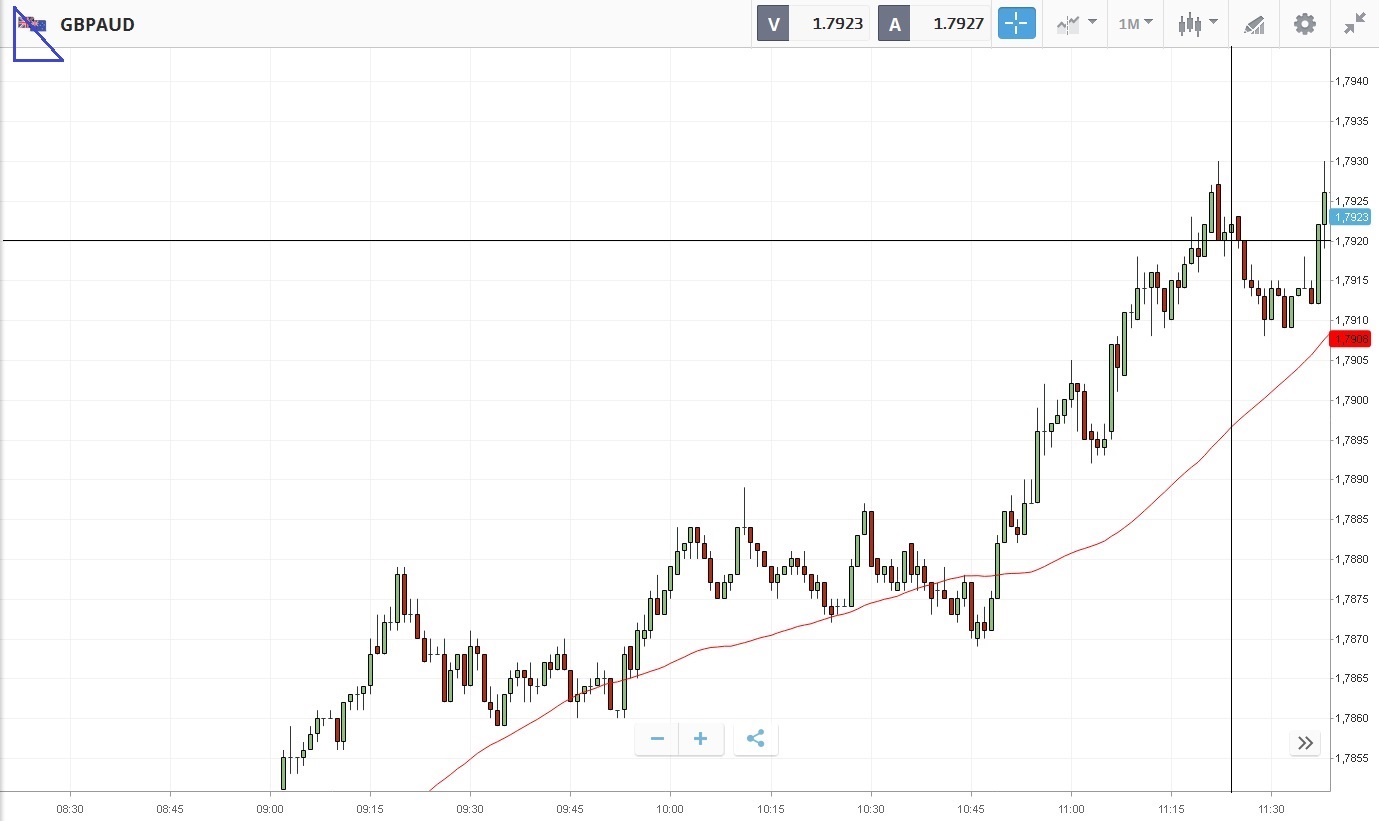Toggle the crosshair cursor tool

click(x=1016, y=24)
